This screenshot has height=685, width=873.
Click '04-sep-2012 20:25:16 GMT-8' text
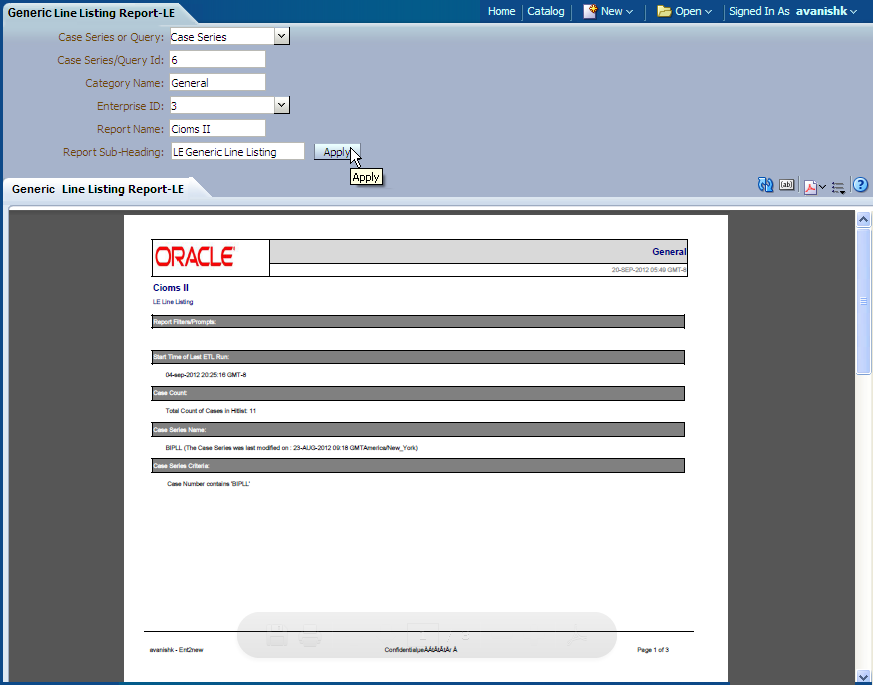tap(206, 375)
